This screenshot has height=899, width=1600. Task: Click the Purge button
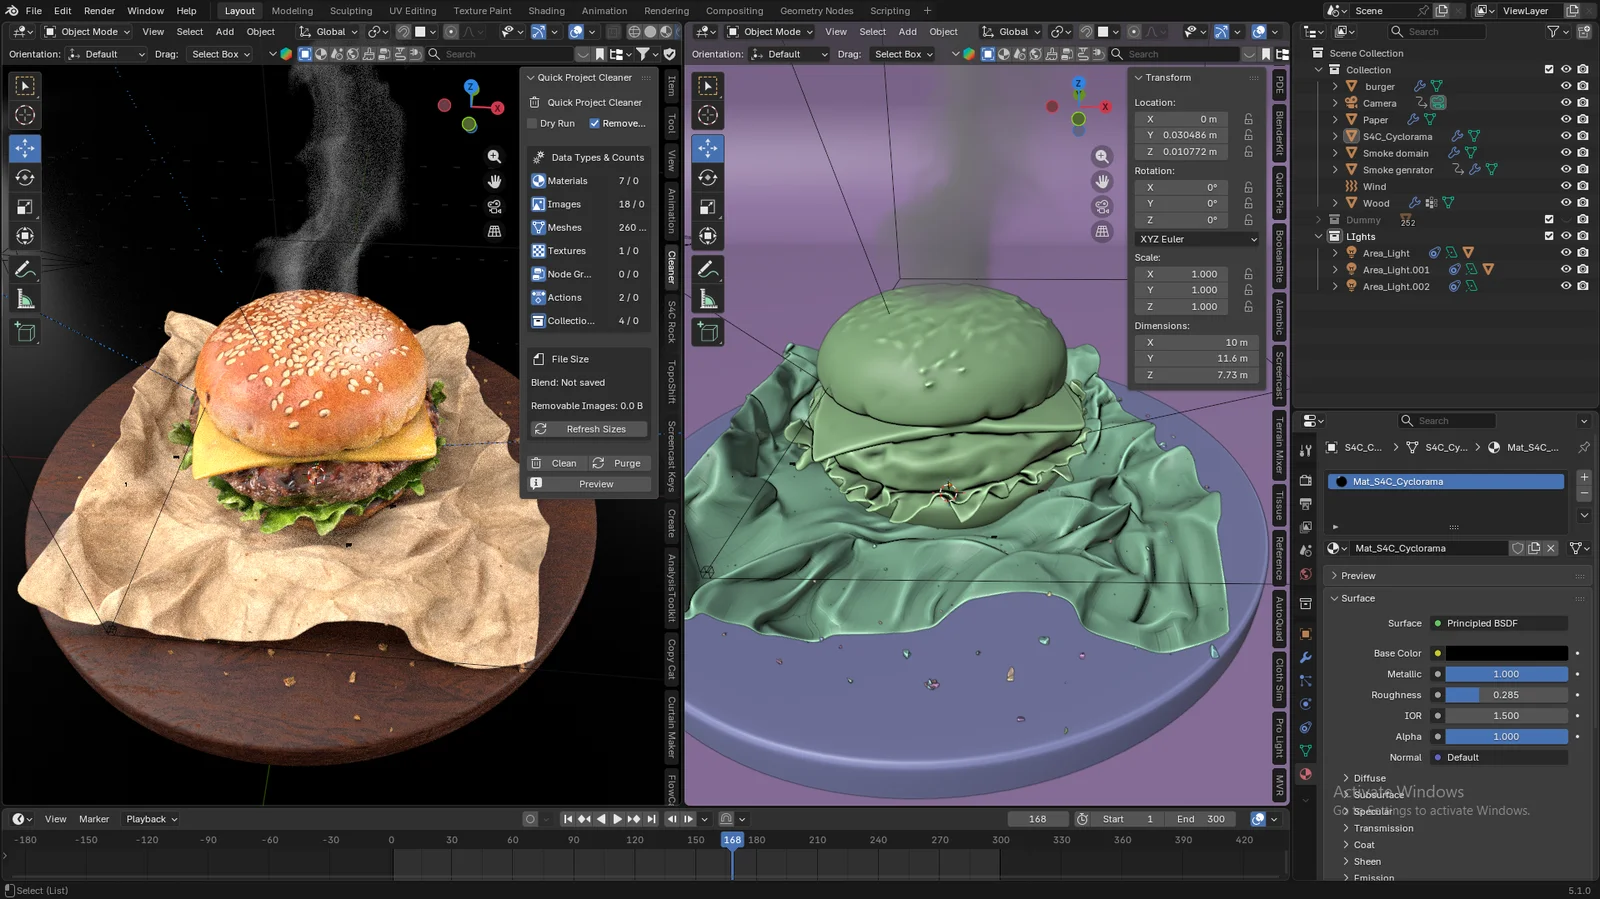pyautogui.click(x=619, y=463)
